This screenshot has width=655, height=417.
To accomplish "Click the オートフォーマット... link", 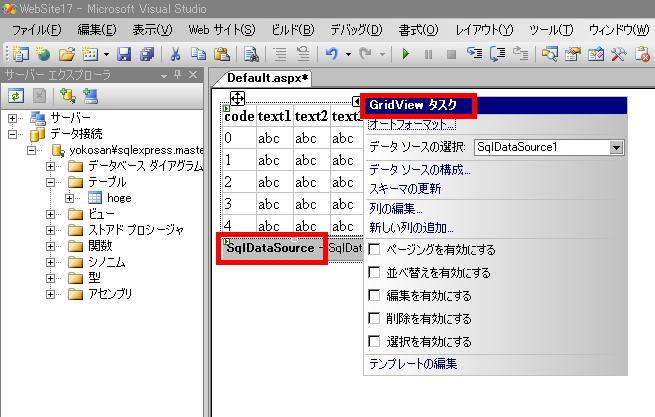I will click(412, 124).
